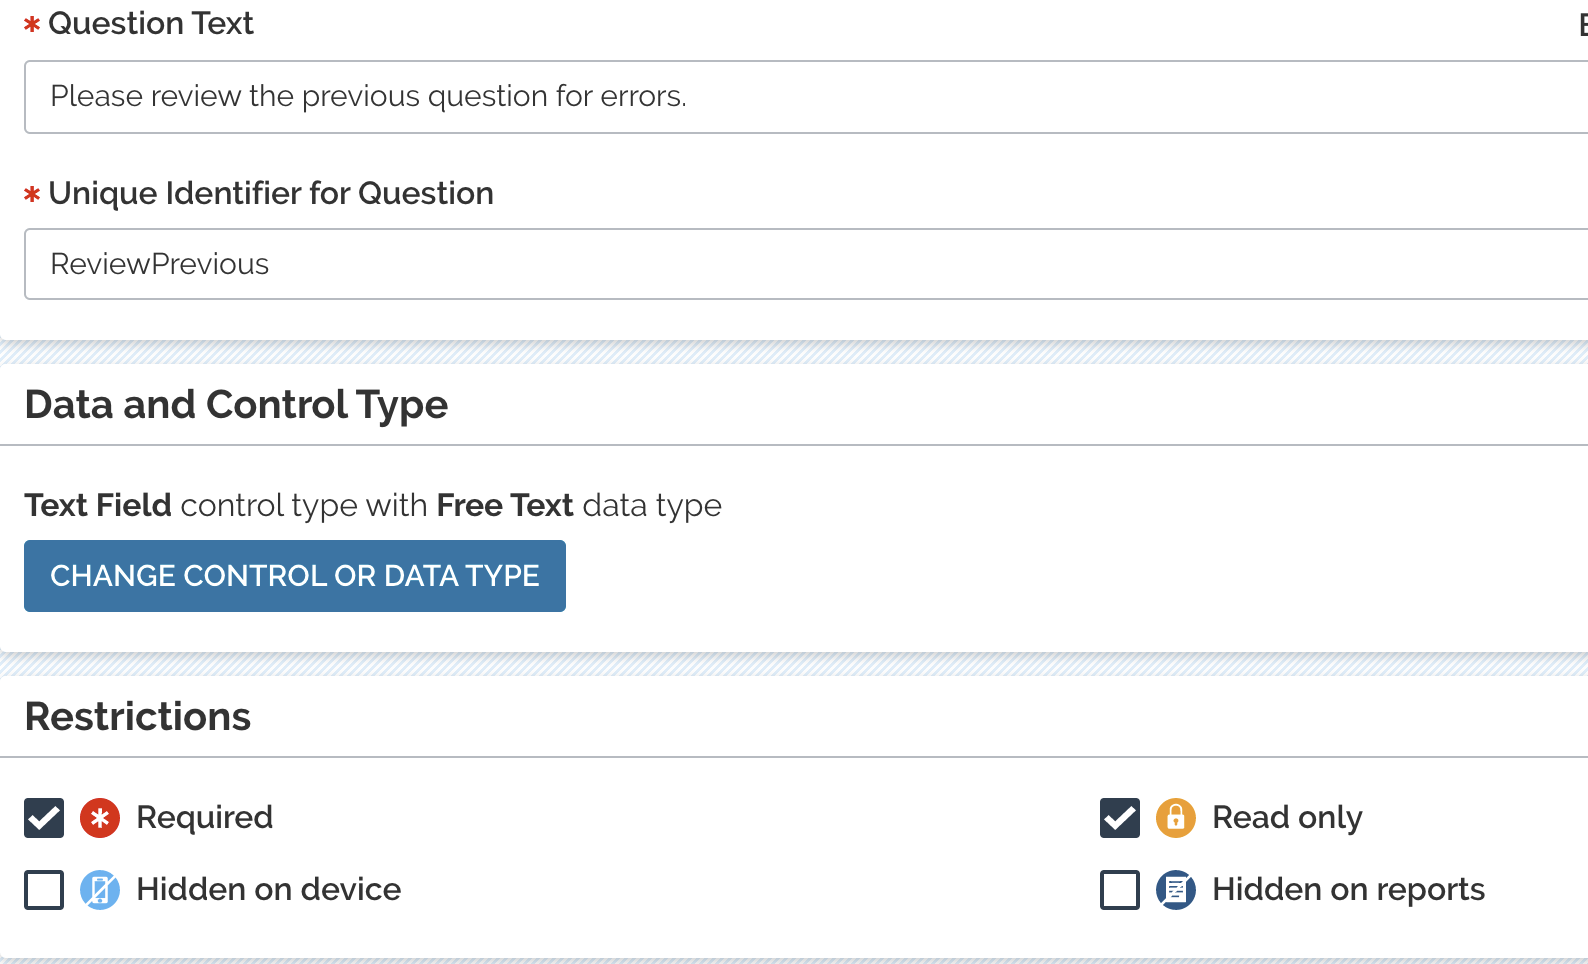Enable the Hidden on reports checkbox
Viewport: 1588px width, 964px height.
tap(1120, 890)
